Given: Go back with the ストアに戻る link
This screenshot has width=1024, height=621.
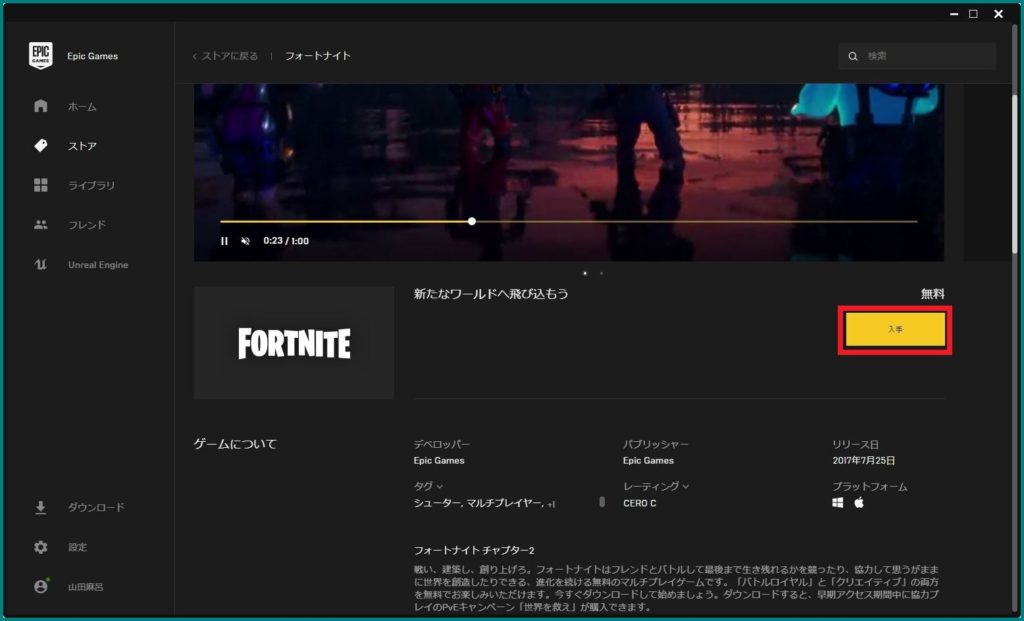Looking at the screenshot, I should coord(225,56).
